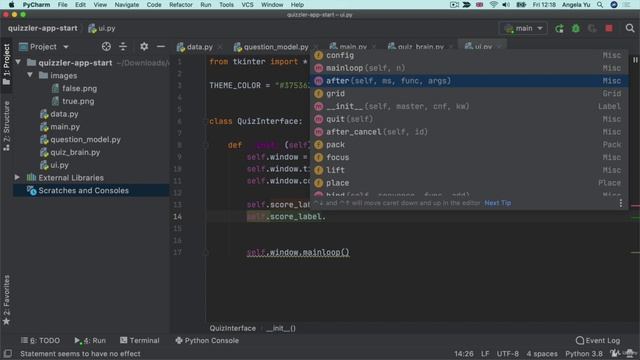Image resolution: width=640 pixels, height=360 pixels.
Task: Open Search Everywhere magnifier in toolbar
Action: point(630,28)
